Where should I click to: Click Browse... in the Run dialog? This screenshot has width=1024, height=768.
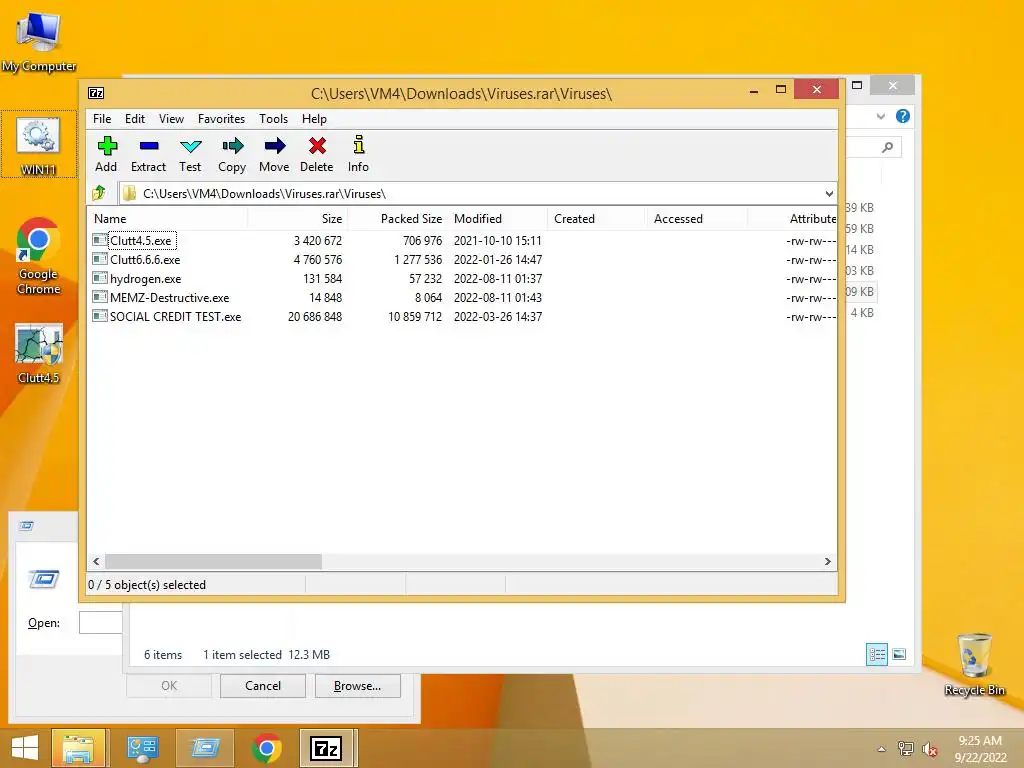pos(357,686)
